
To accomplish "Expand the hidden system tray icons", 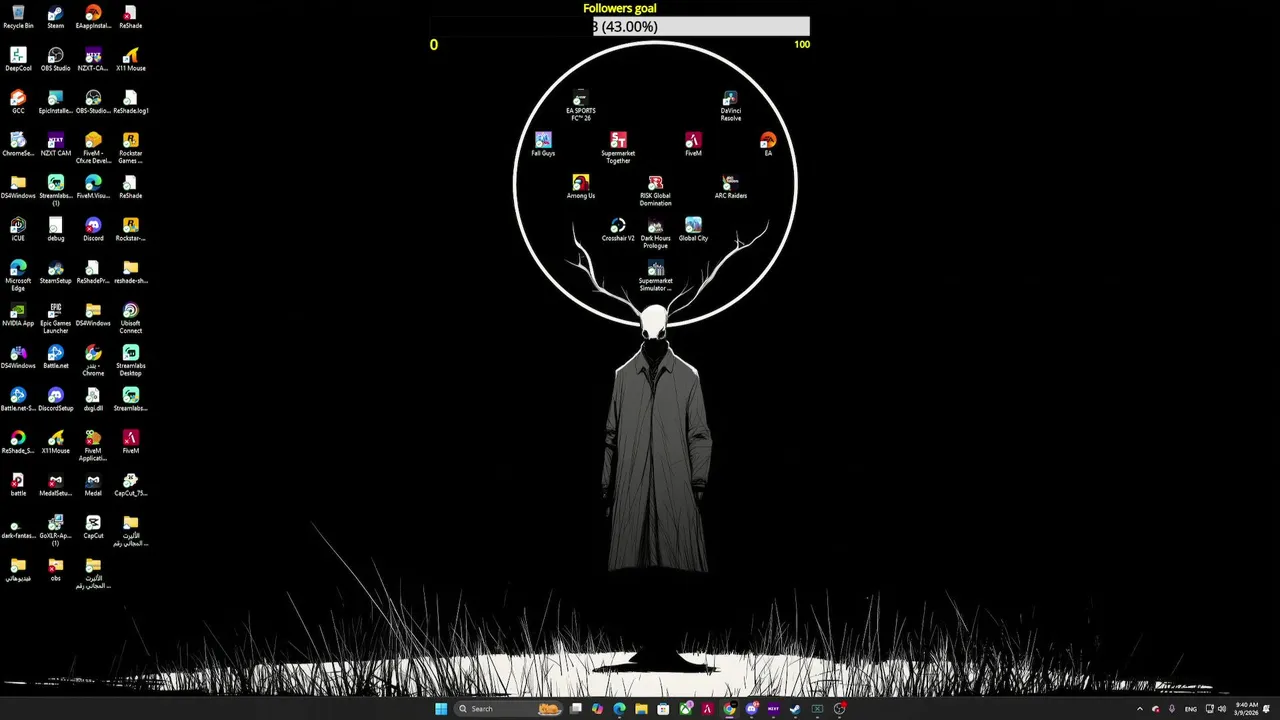I will tap(1139, 709).
